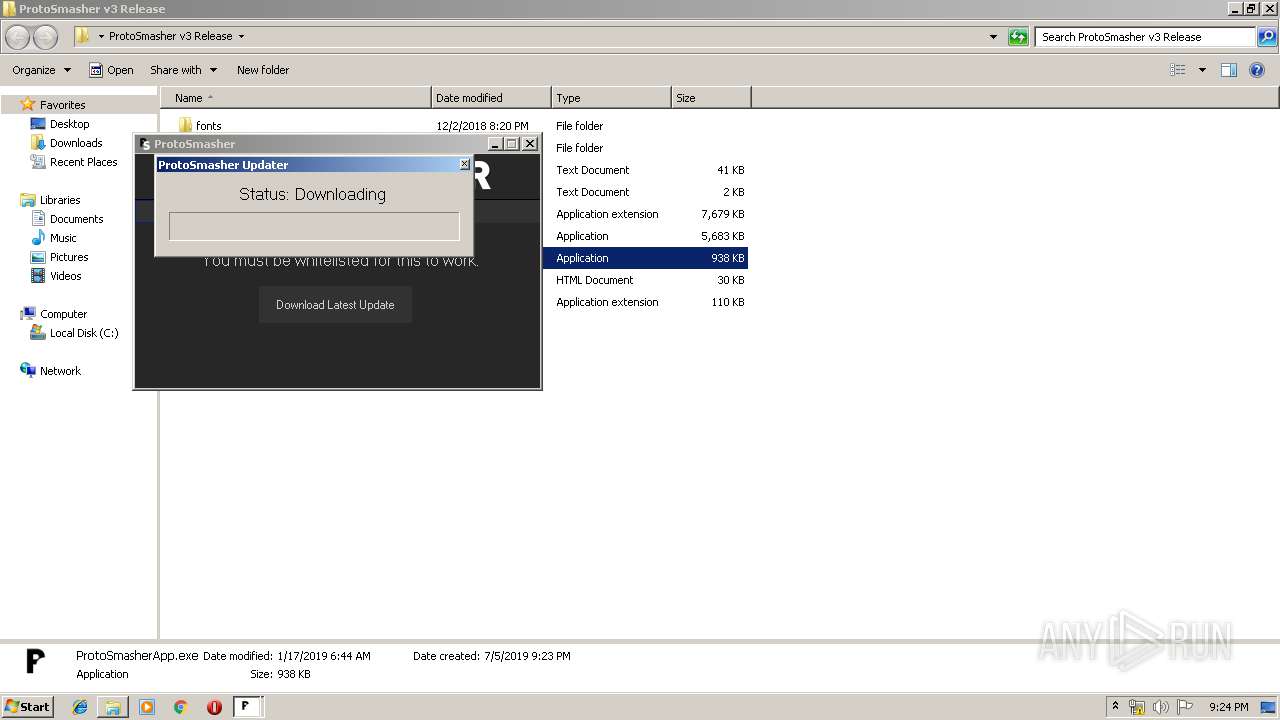This screenshot has height=720, width=1280.
Task: Change the view with the views icon
Action: tap(1178, 70)
